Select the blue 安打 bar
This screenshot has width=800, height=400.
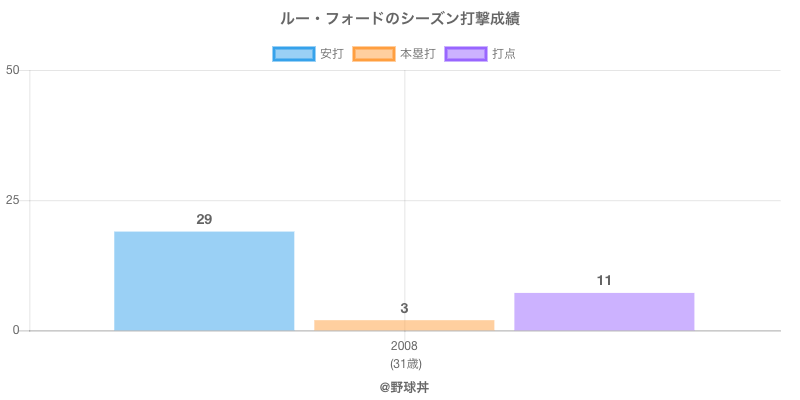click(x=204, y=281)
